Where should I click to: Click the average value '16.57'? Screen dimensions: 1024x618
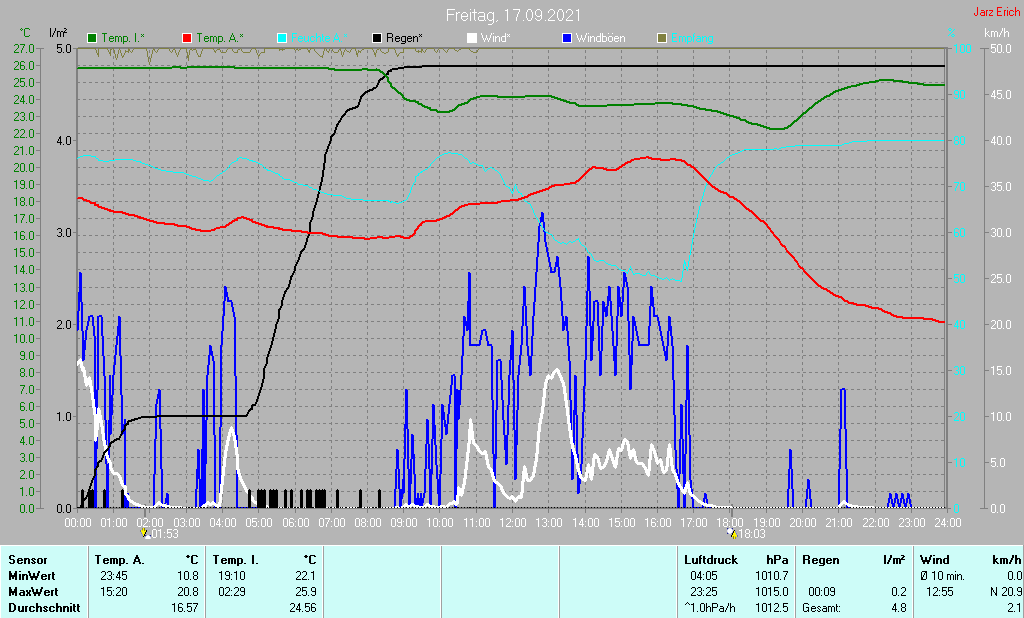(185, 608)
